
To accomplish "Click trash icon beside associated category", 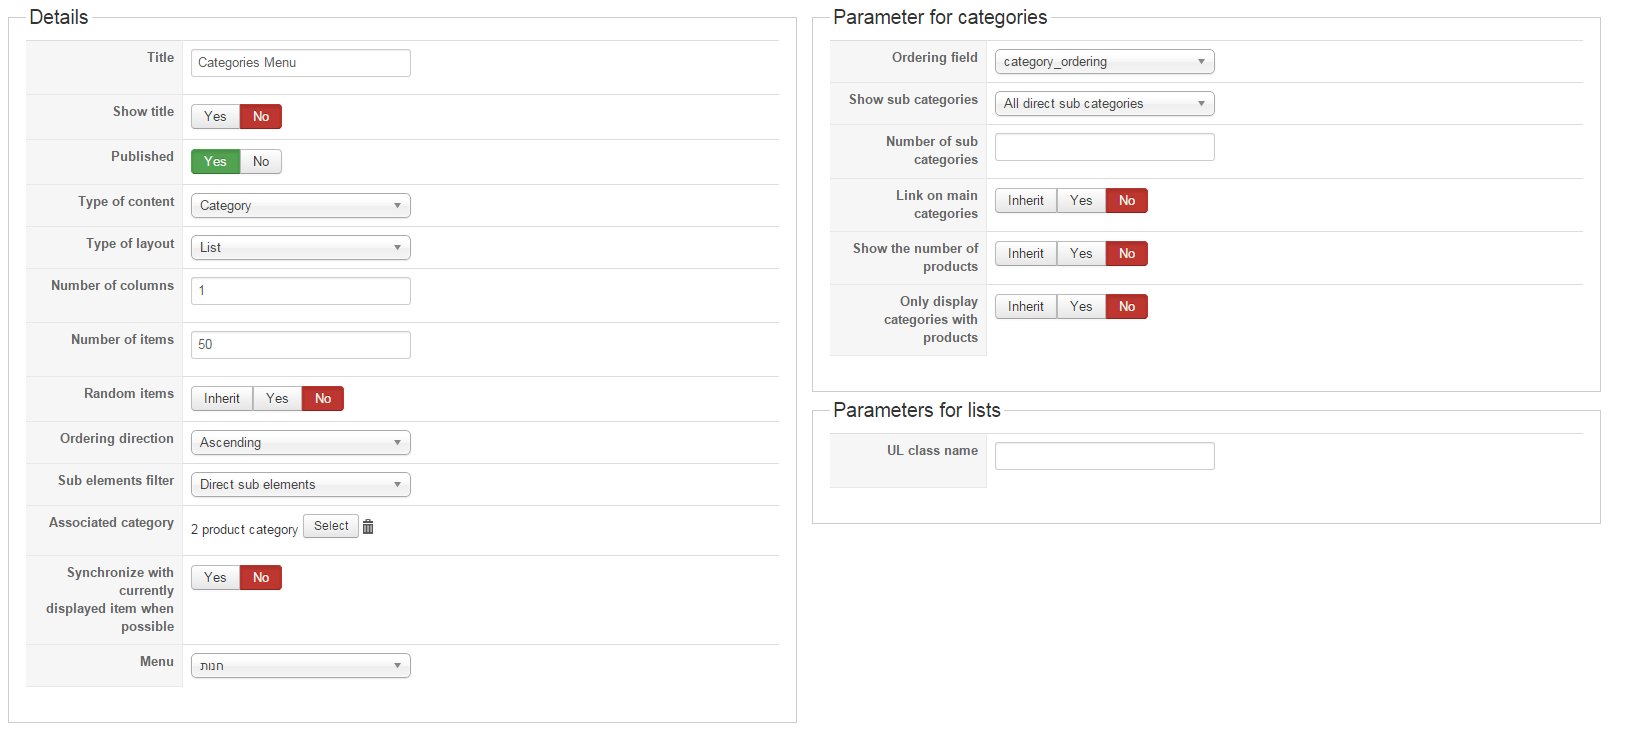I will click(x=368, y=527).
